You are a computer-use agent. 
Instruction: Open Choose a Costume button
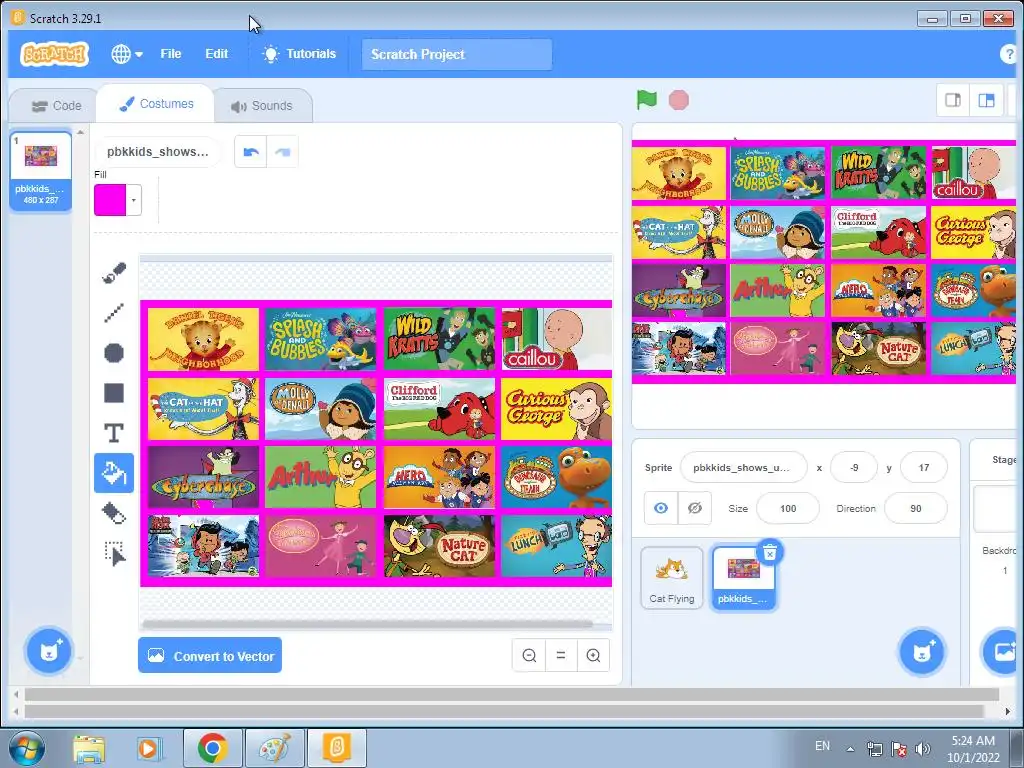(x=48, y=651)
